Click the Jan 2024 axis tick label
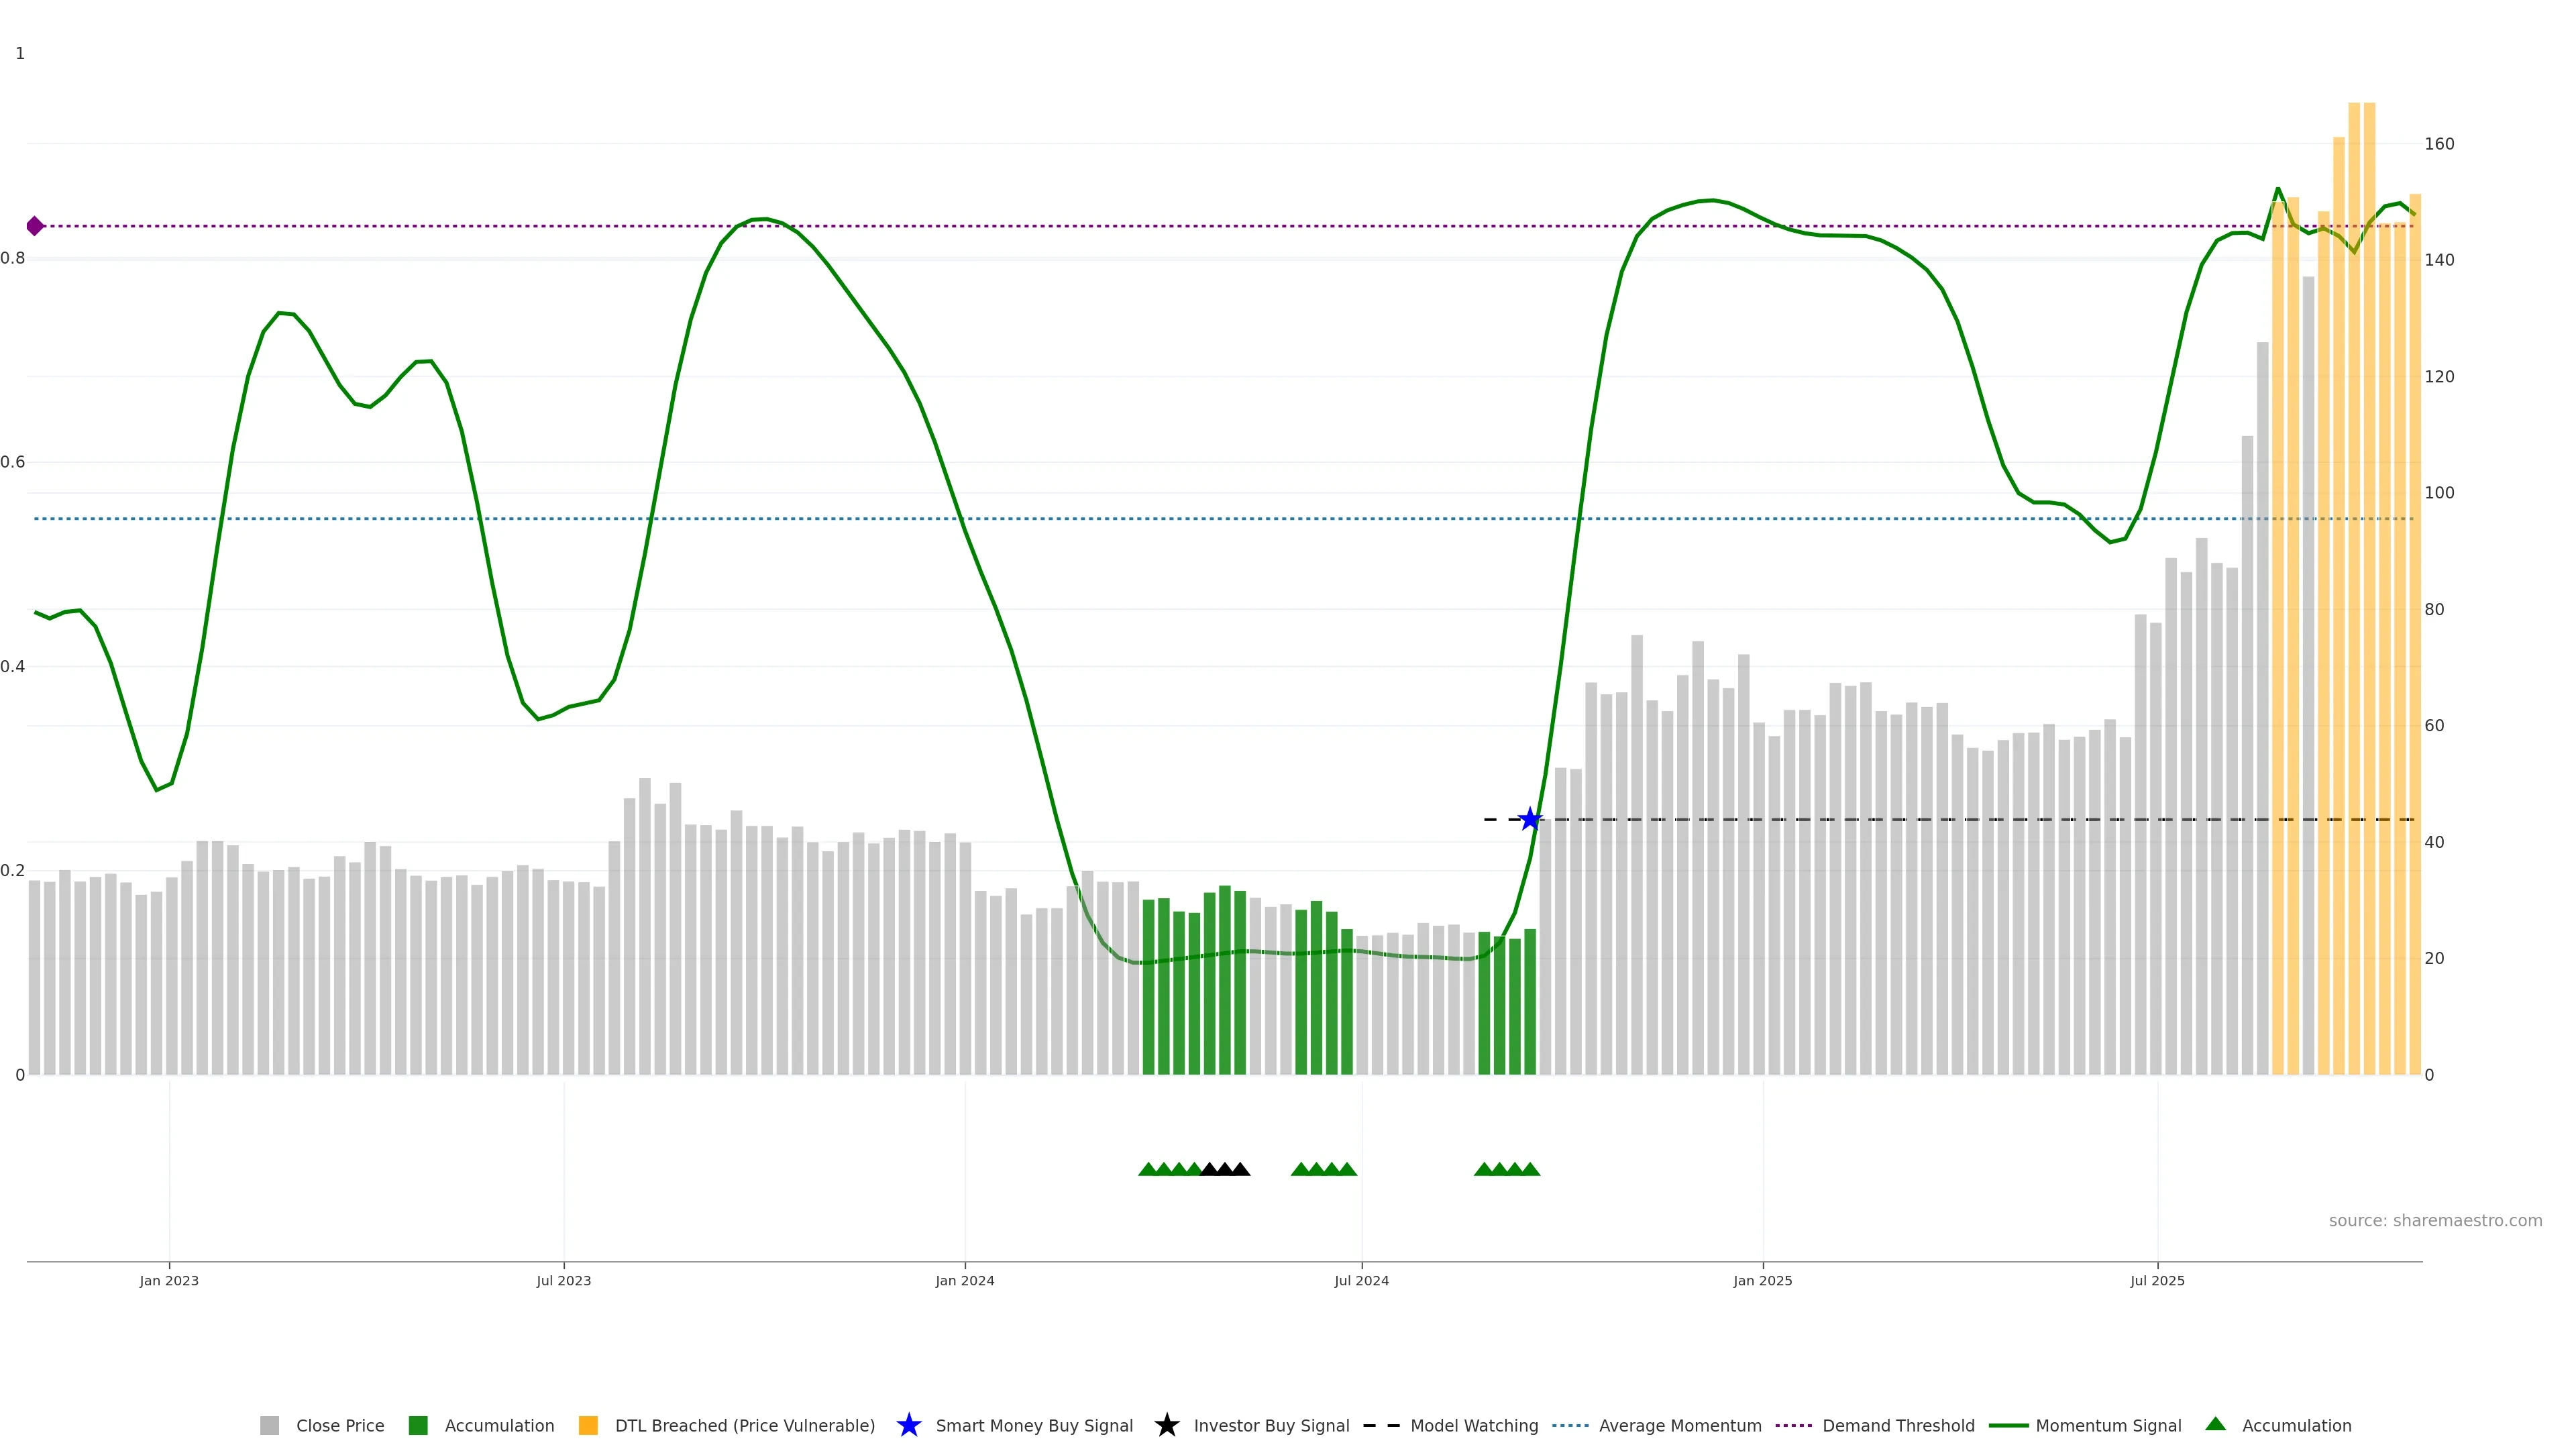The height and width of the screenshot is (1449, 2576). pyautogui.click(x=965, y=1281)
